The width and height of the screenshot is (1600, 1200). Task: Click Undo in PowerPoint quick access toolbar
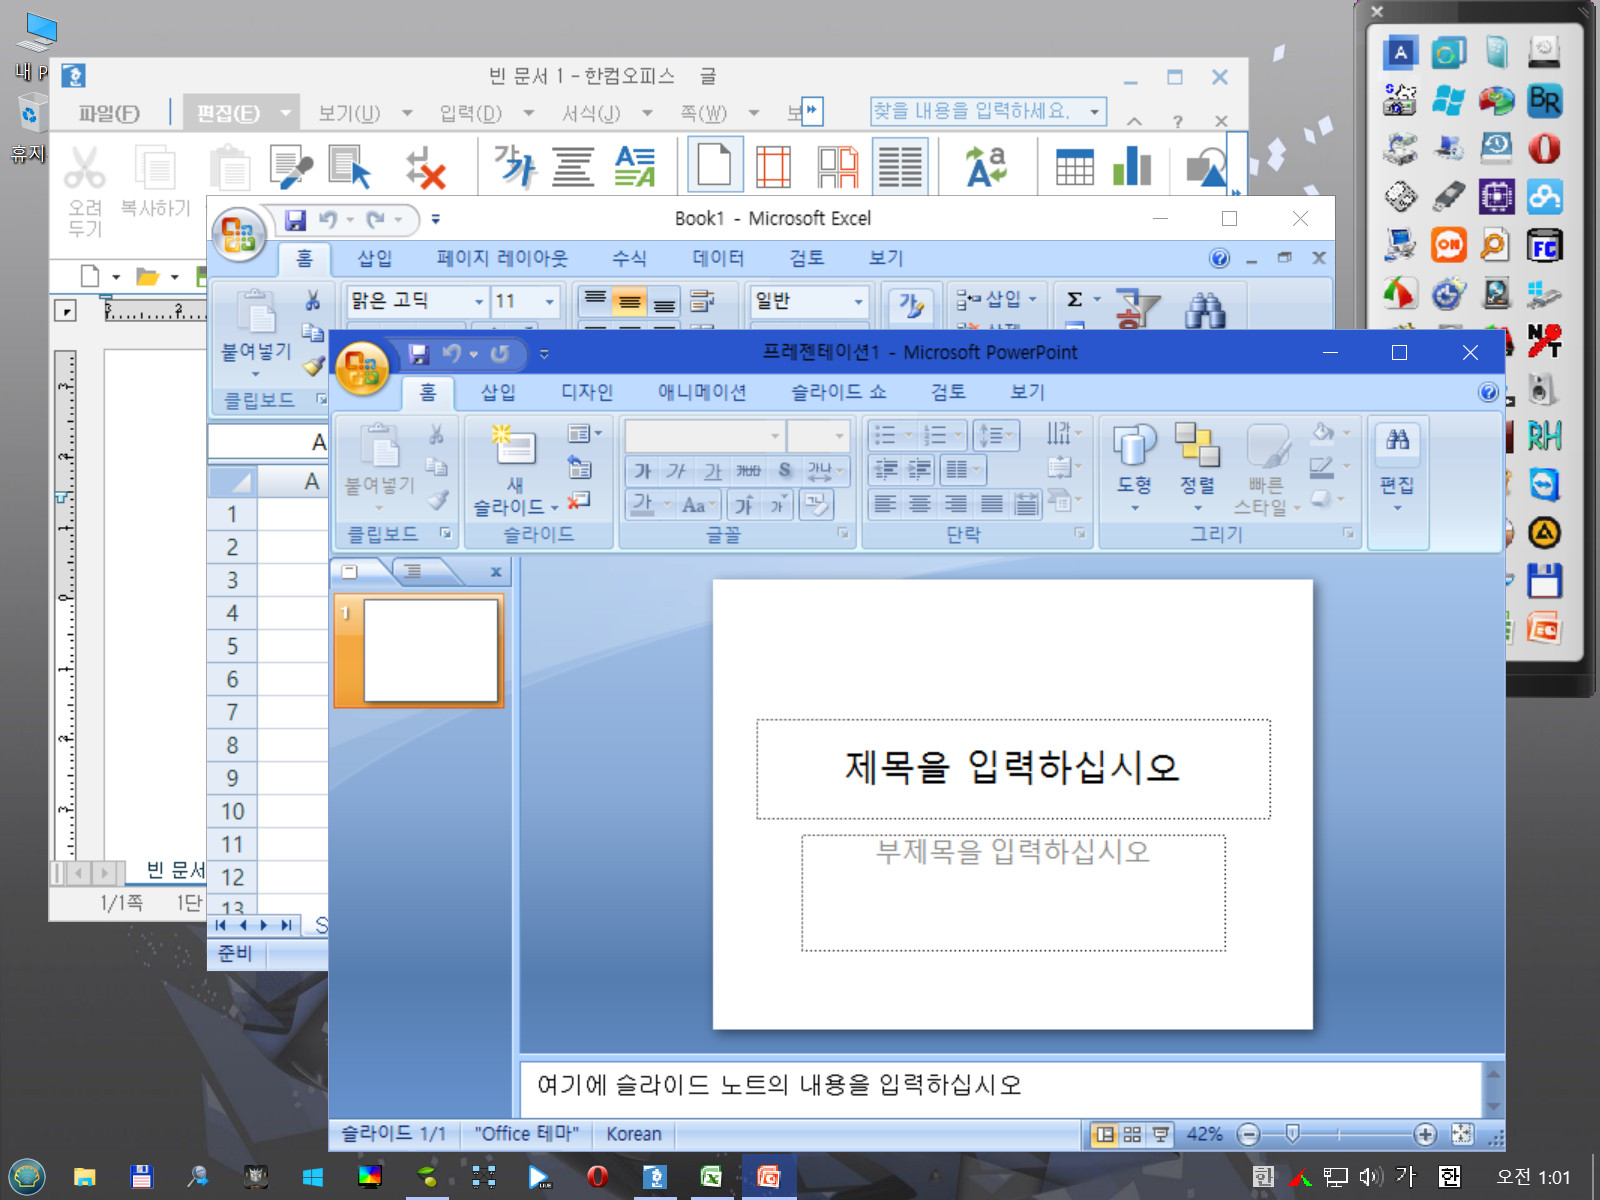pyautogui.click(x=452, y=353)
